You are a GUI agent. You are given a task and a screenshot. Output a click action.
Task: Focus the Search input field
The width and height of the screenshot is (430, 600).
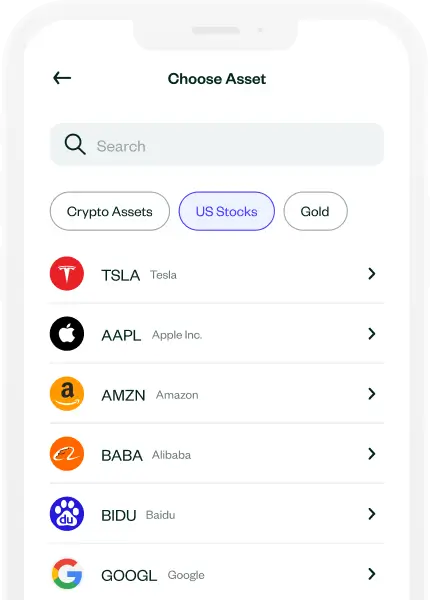coord(217,144)
